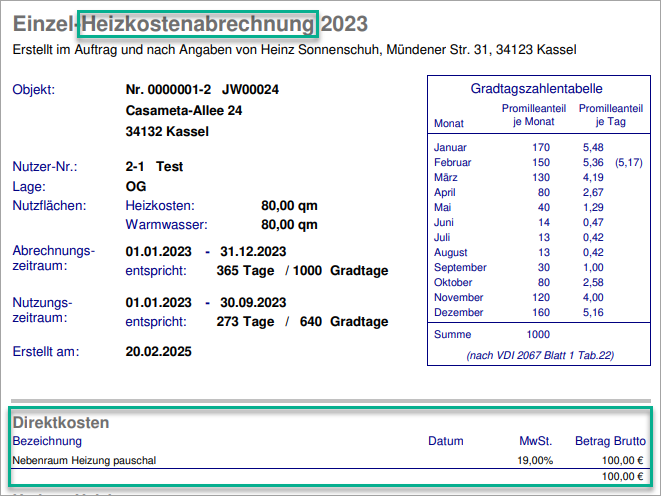The image size is (661, 496).
Task: Select the end date '30.09.2023'
Action: (x=253, y=303)
